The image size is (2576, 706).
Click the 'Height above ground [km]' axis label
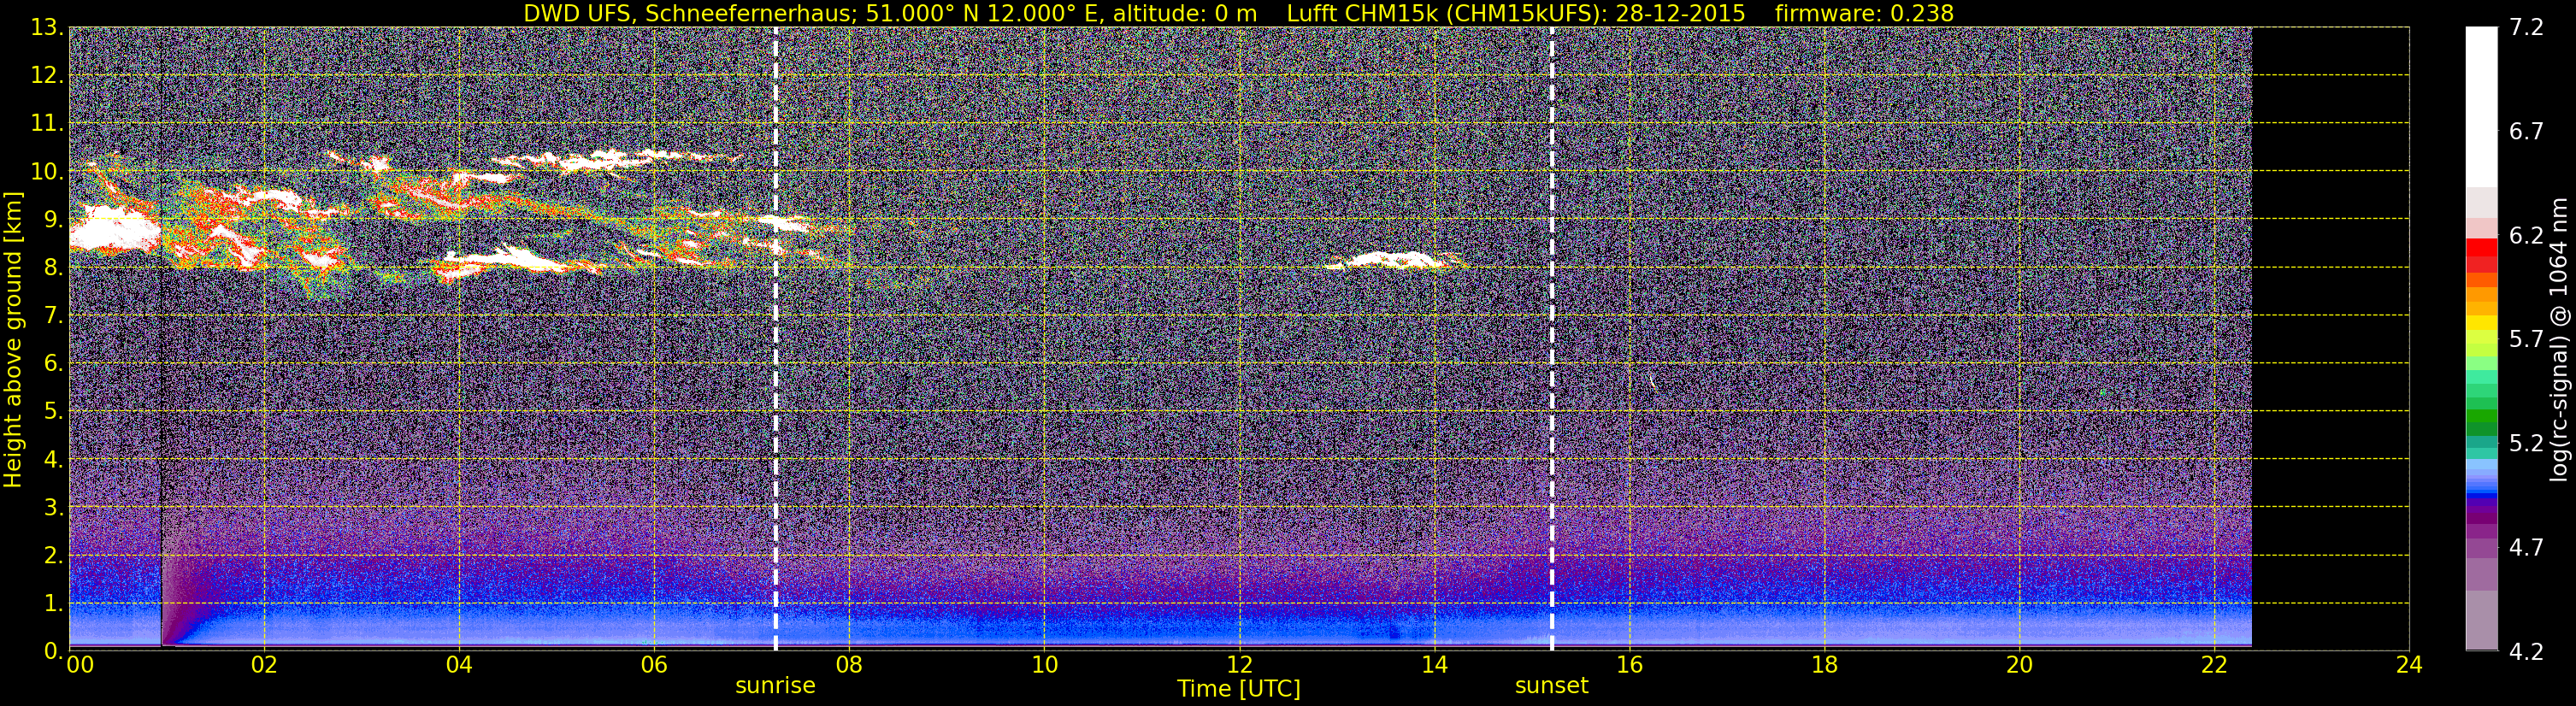tap(13, 339)
